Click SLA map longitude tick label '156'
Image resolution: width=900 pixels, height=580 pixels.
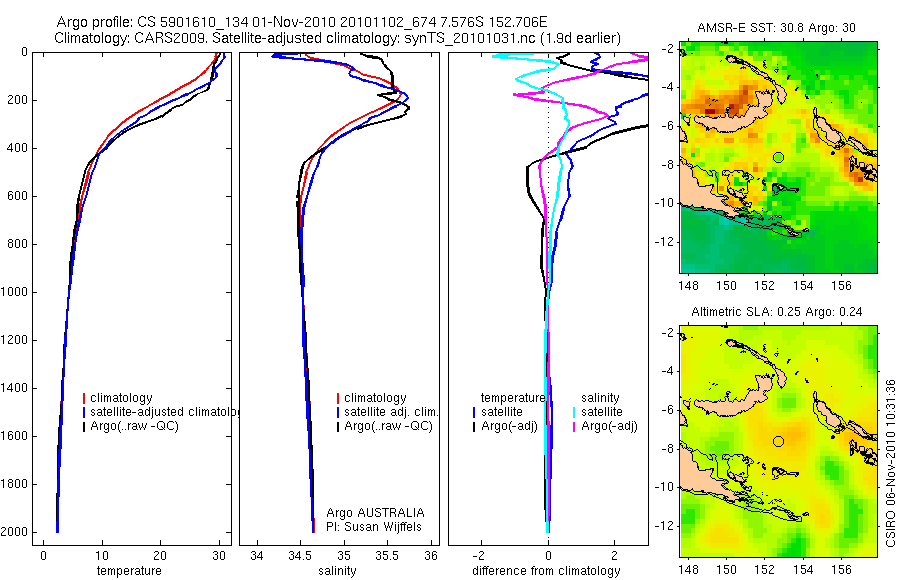(x=841, y=569)
